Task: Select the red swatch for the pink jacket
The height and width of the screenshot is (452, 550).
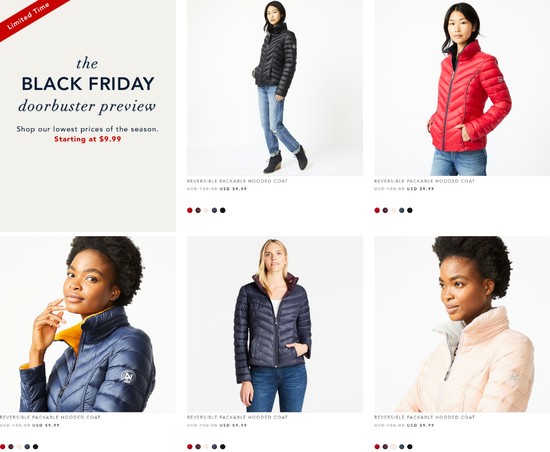Action: coord(377,447)
